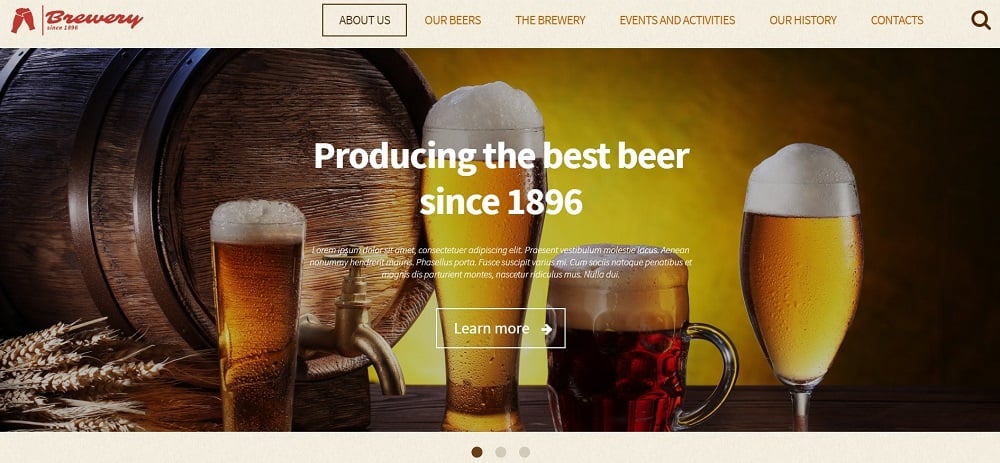The image size is (1000, 463).
Task: Click the magnifying glass search icon
Action: tap(981, 20)
